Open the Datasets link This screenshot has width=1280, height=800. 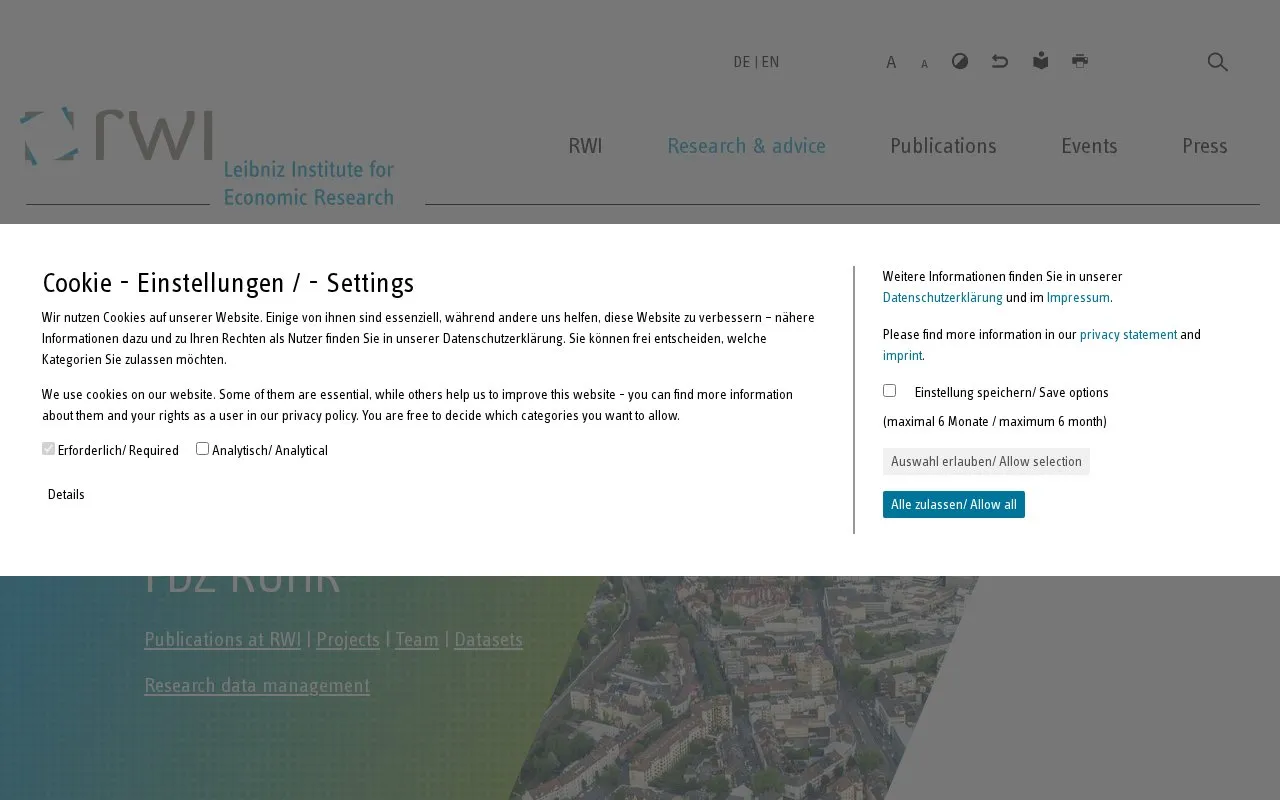488,640
